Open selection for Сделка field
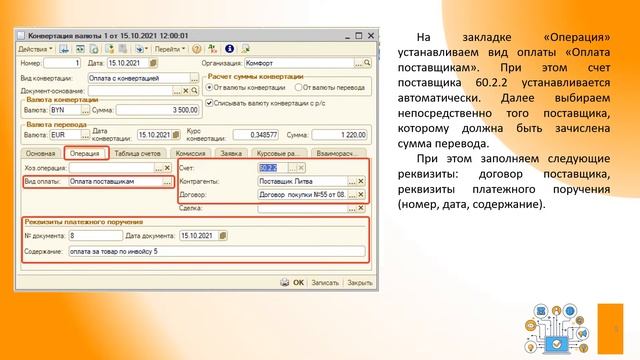 coord(352,208)
